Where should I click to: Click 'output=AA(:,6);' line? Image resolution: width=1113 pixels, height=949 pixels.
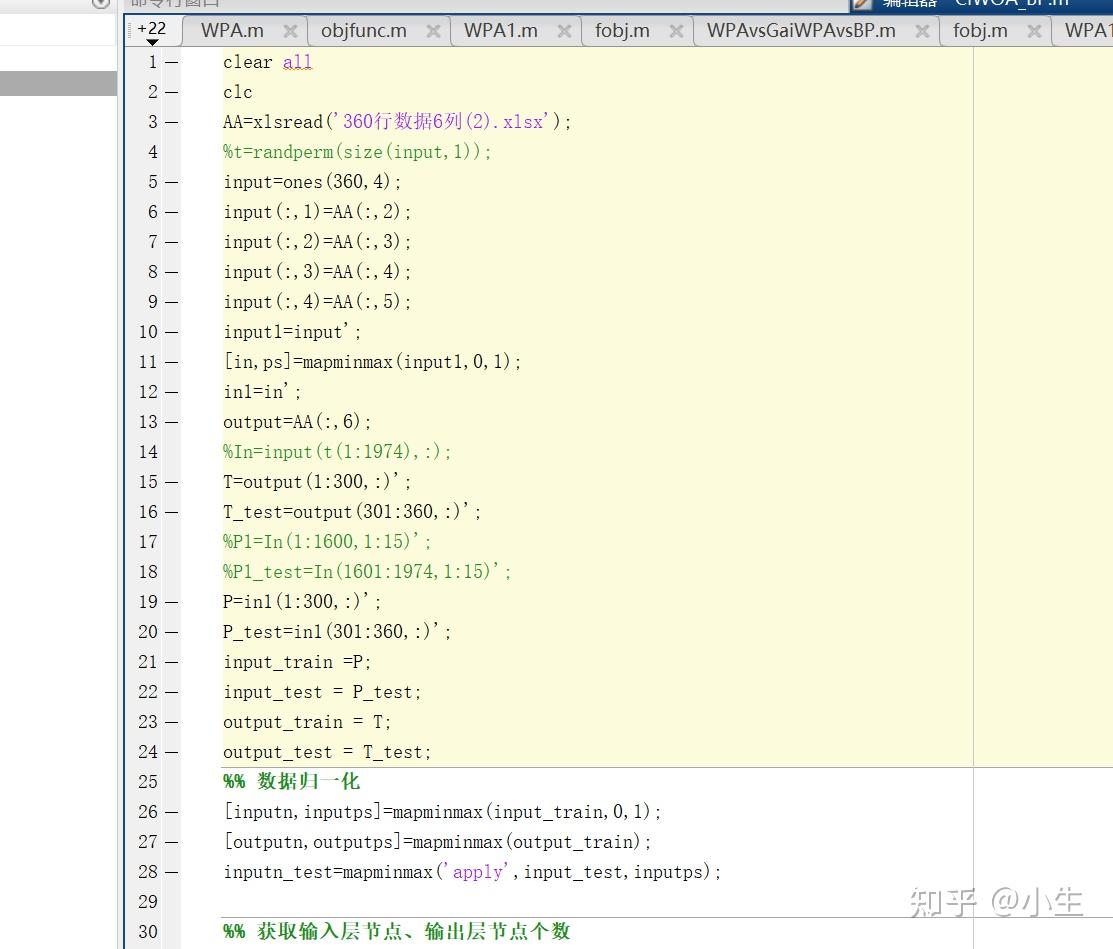point(297,422)
